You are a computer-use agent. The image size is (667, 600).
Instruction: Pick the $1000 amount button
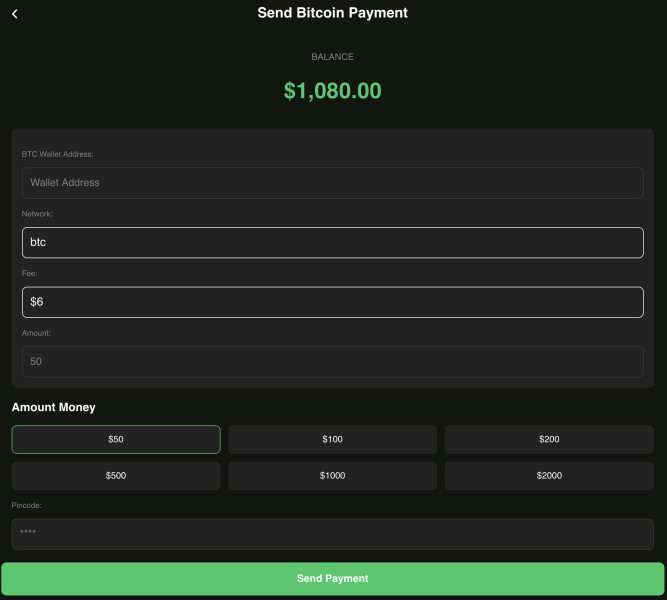[332, 476]
